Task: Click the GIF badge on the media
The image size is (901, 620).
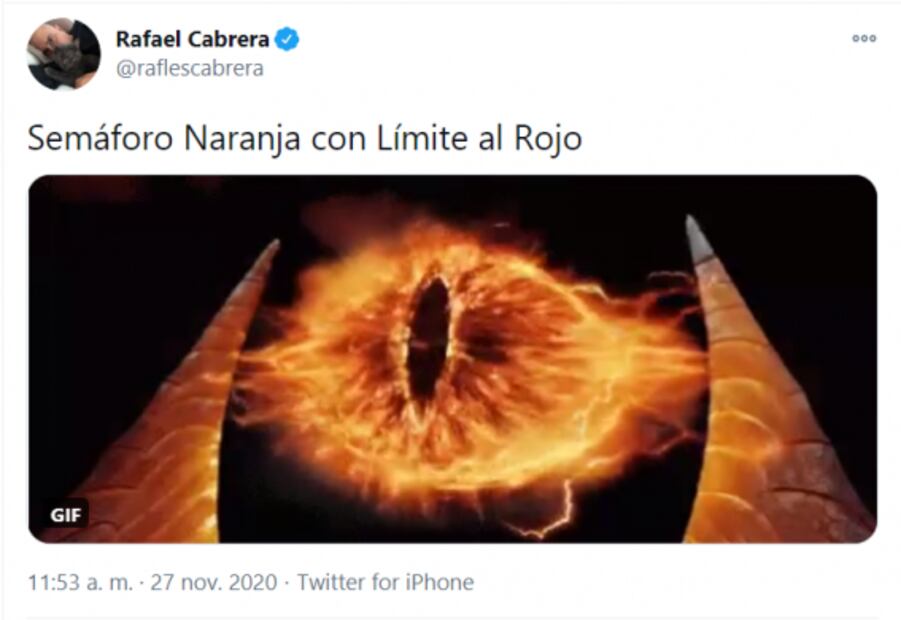Action: (x=66, y=515)
